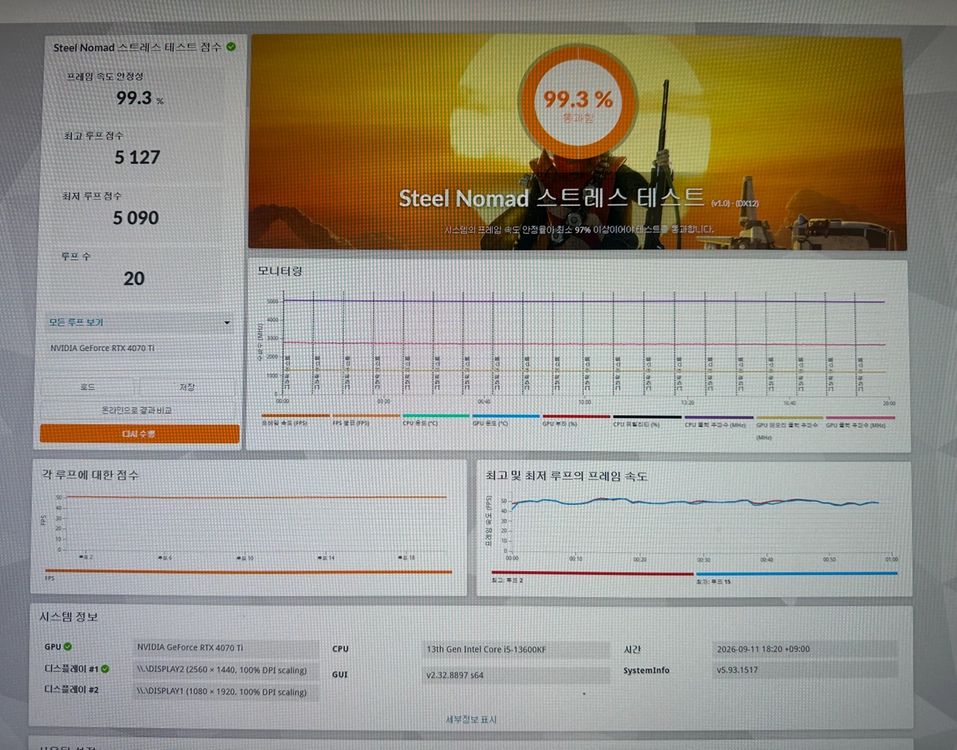Click the dropdown arrow of loop selector
Image resolution: width=957 pixels, height=750 pixels.
pyautogui.click(x=226, y=322)
